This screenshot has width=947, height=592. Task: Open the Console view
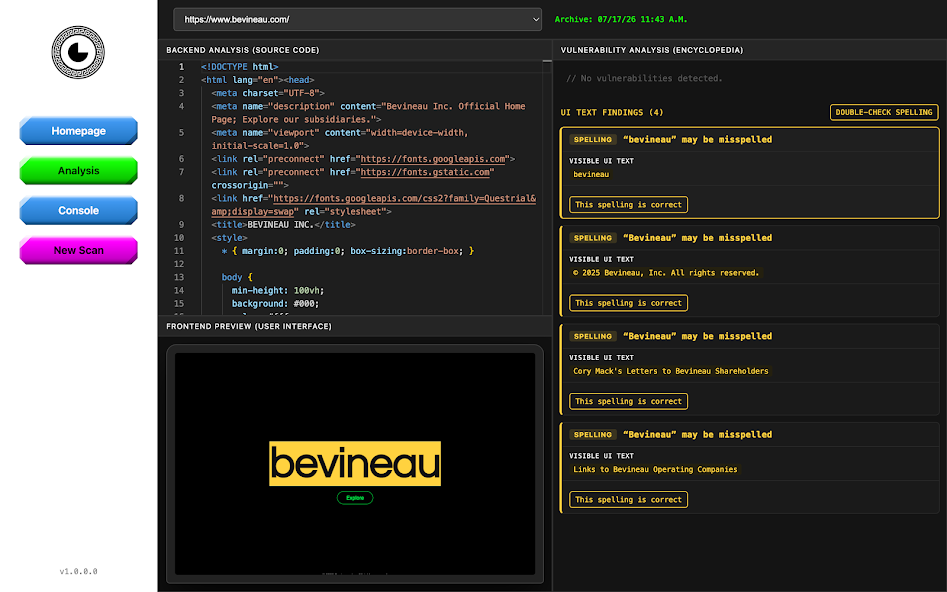pos(79,210)
